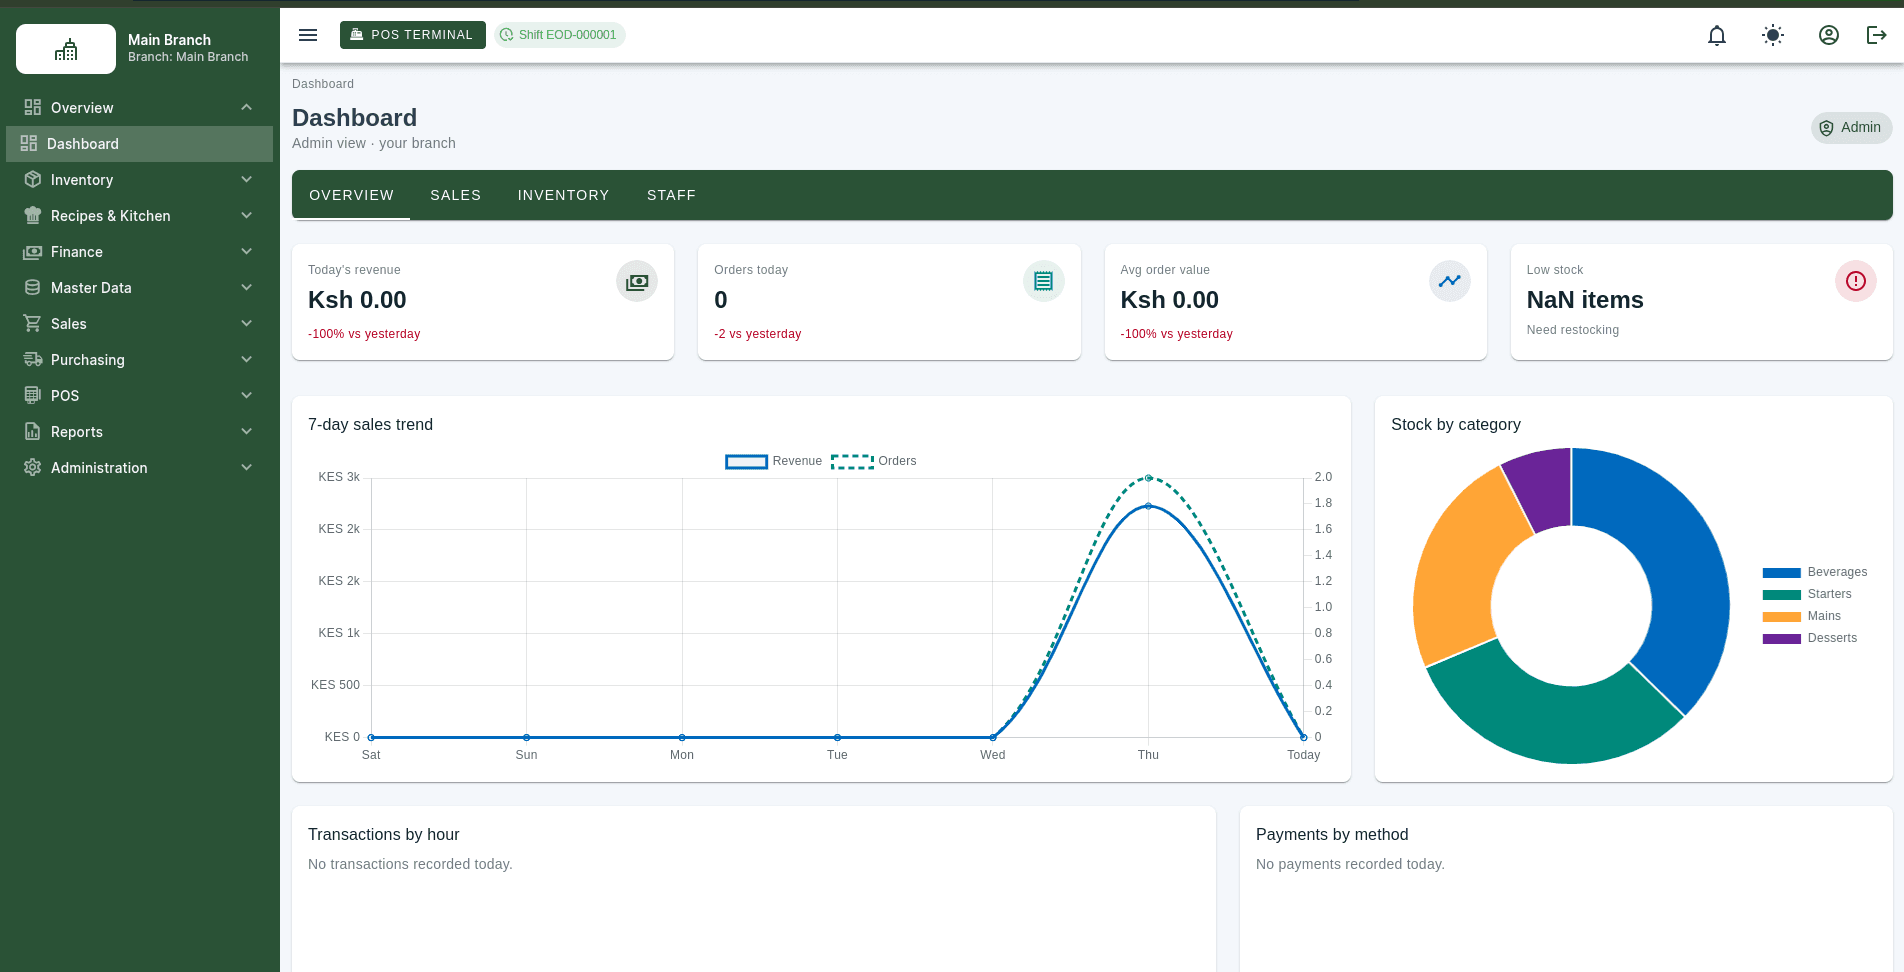Open Dashboard in the sidebar
The height and width of the screenshot is (972, 1904).
(139, 144)
